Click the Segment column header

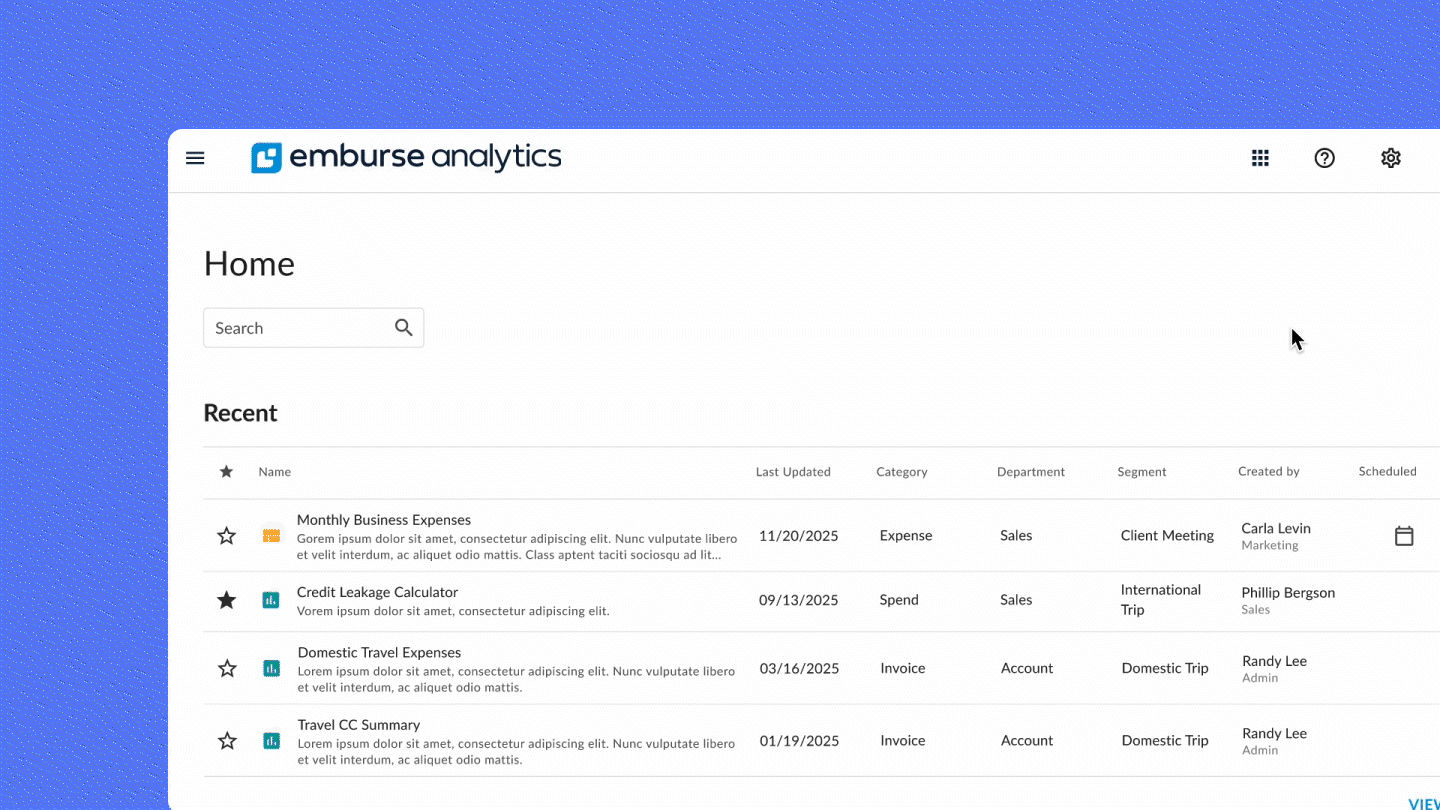point(1142,472)
